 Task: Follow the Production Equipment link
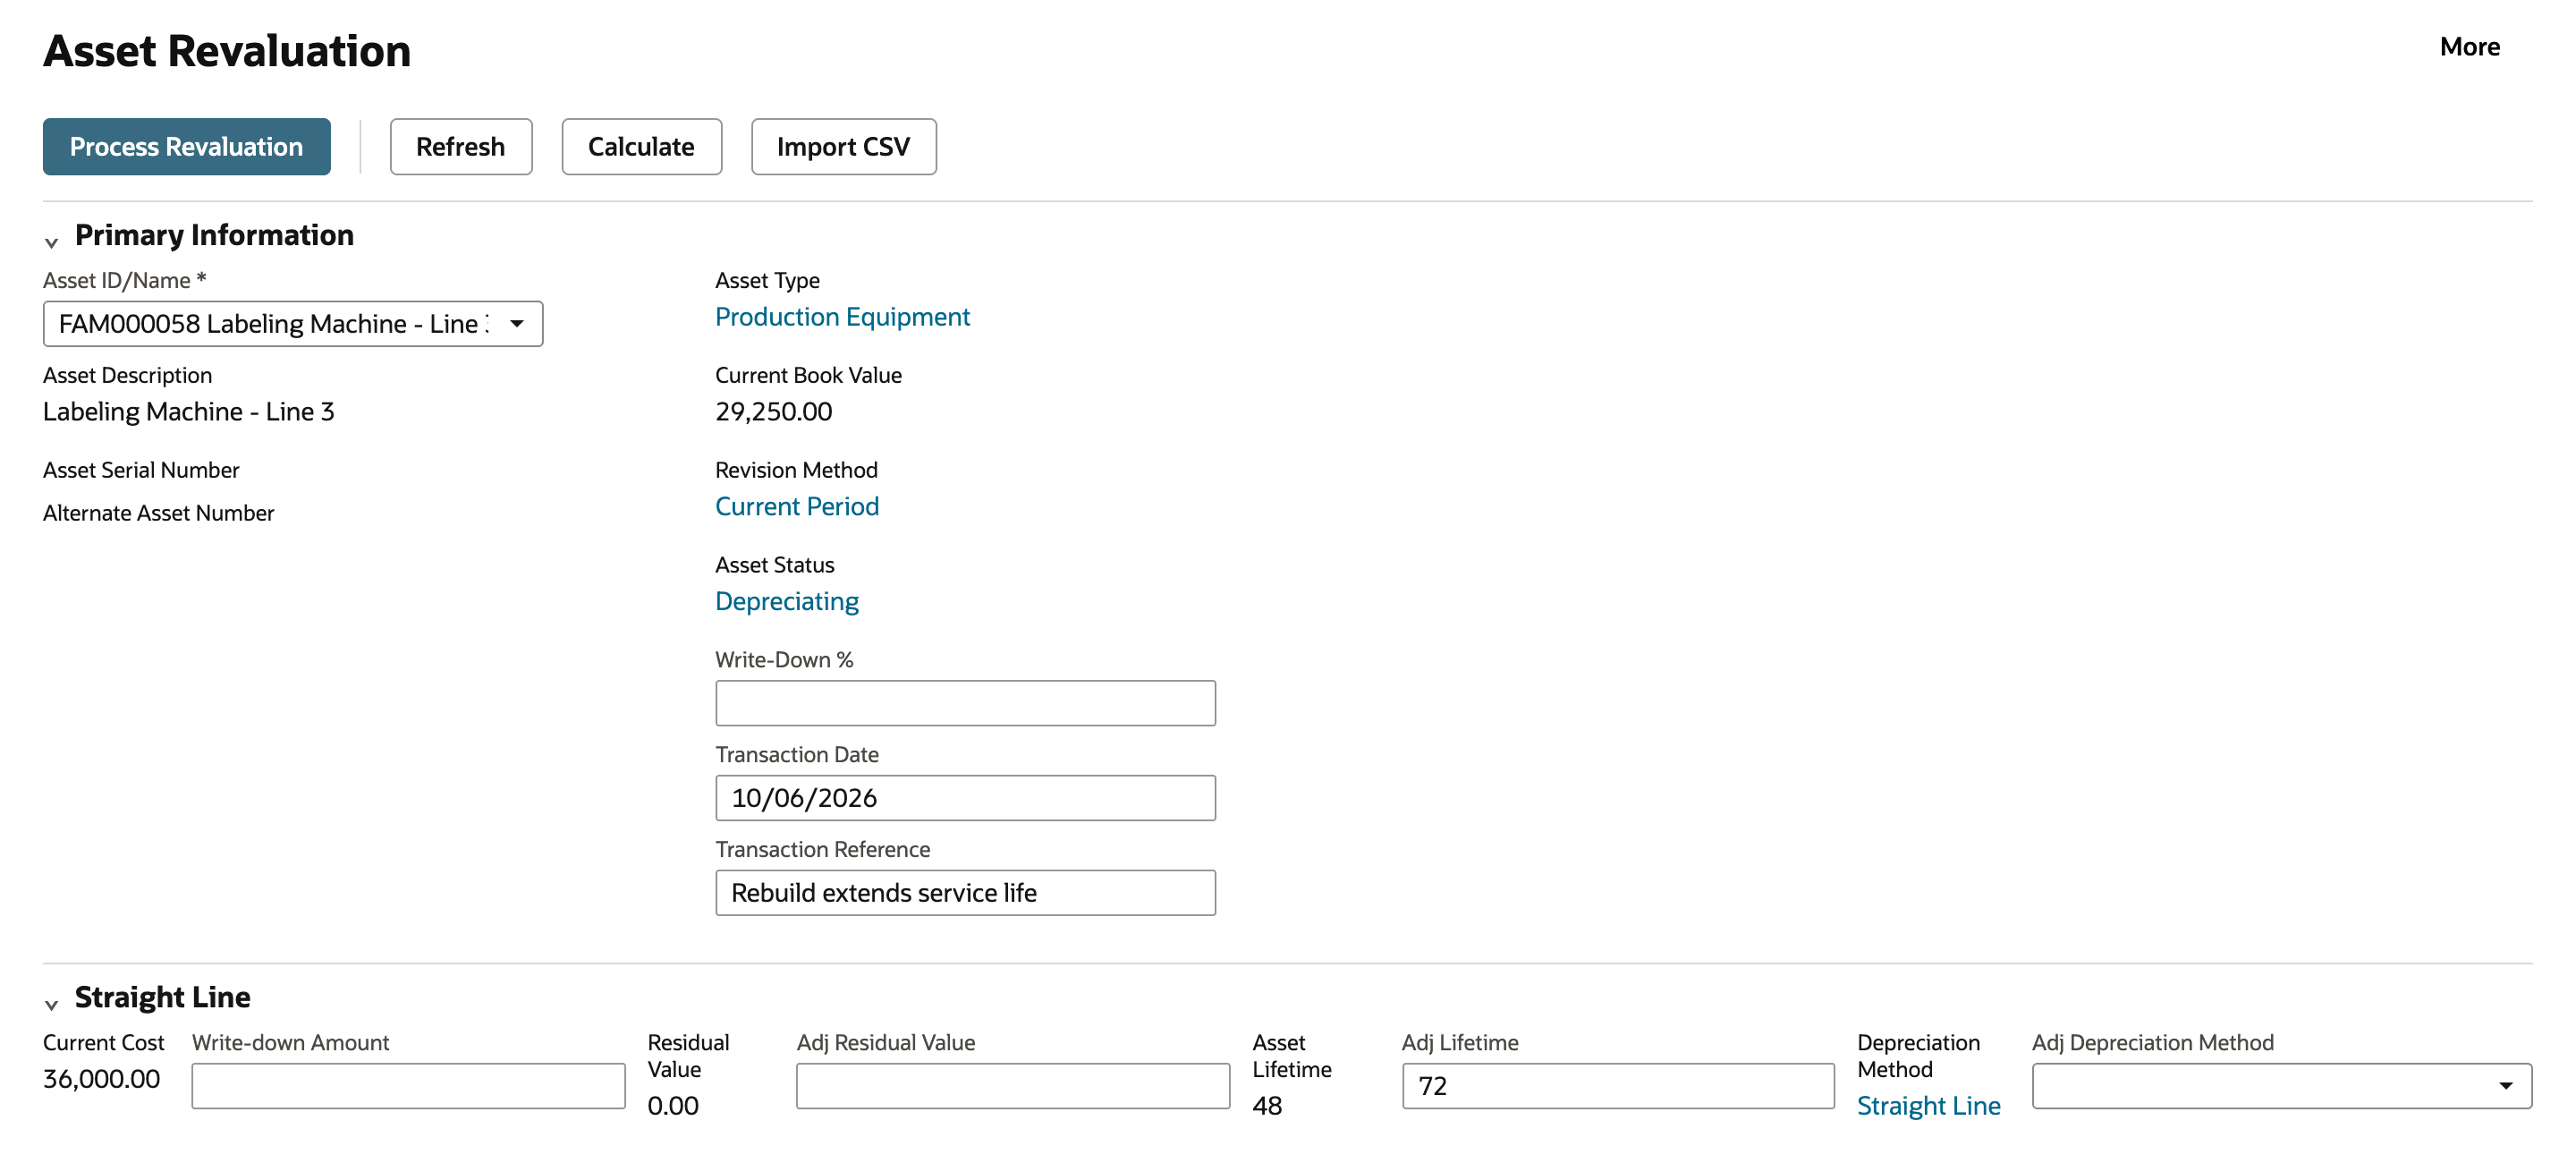click(x=842, y=317)
